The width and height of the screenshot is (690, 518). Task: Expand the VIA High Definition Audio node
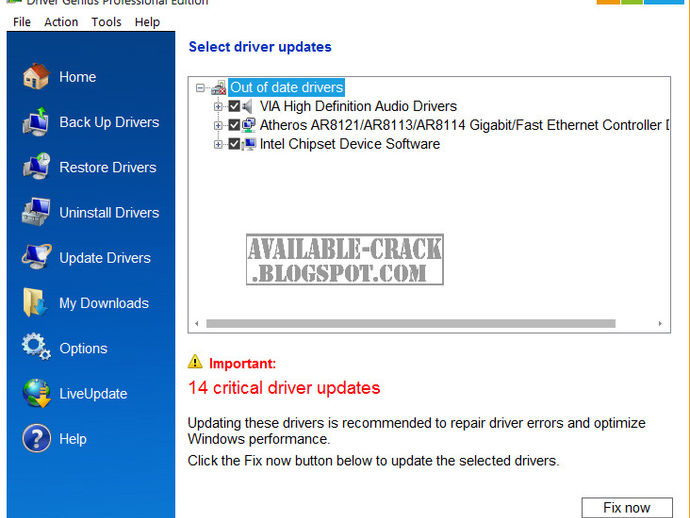[218, 106]
